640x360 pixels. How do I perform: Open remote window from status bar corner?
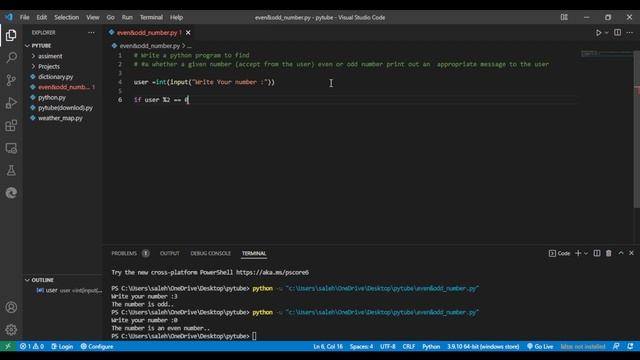click(7, 347)
